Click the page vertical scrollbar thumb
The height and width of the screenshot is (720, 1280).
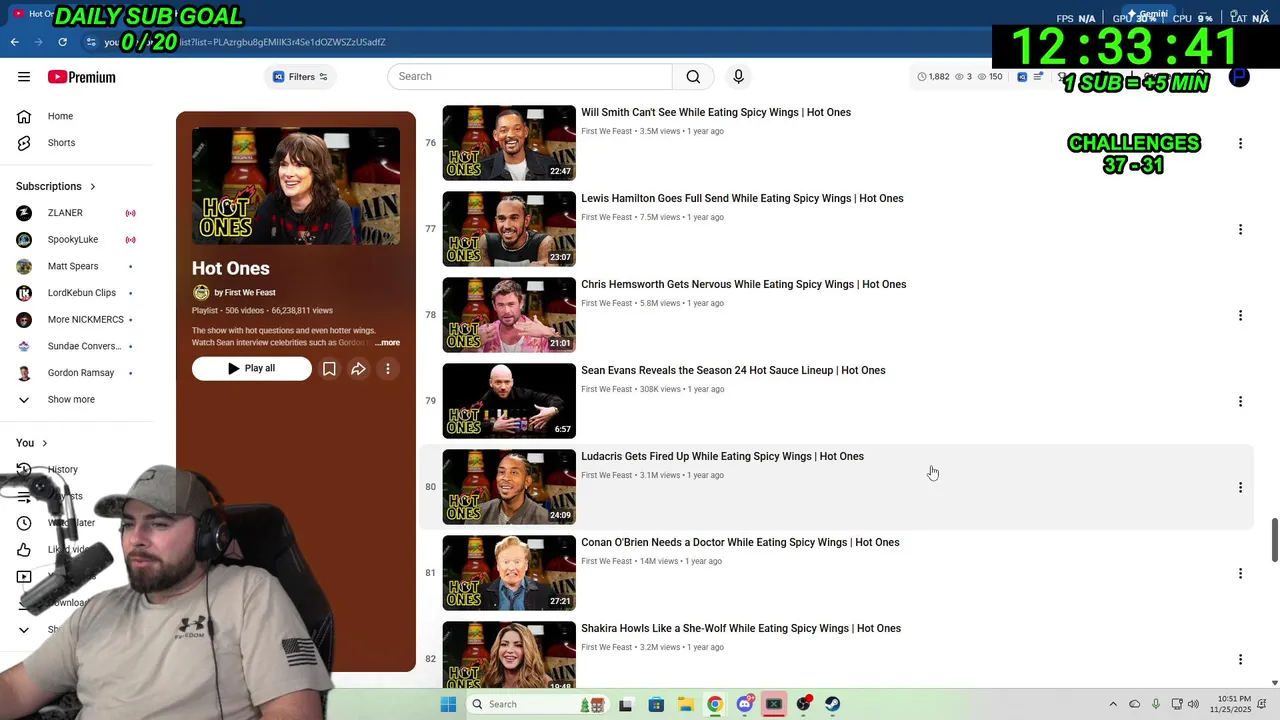pyautogui.click(x=1274, y=540)
